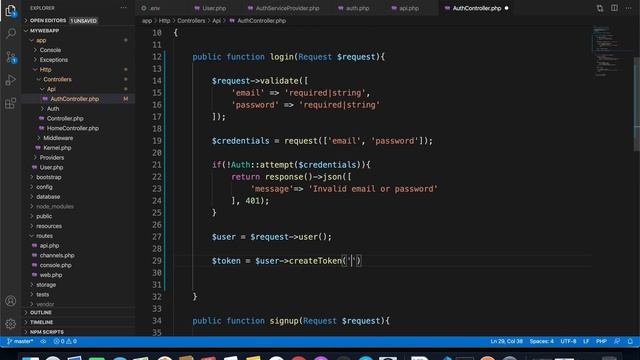
Task: Open User.php in file tree
Action: pyautogui.click(x=51, y=168)
